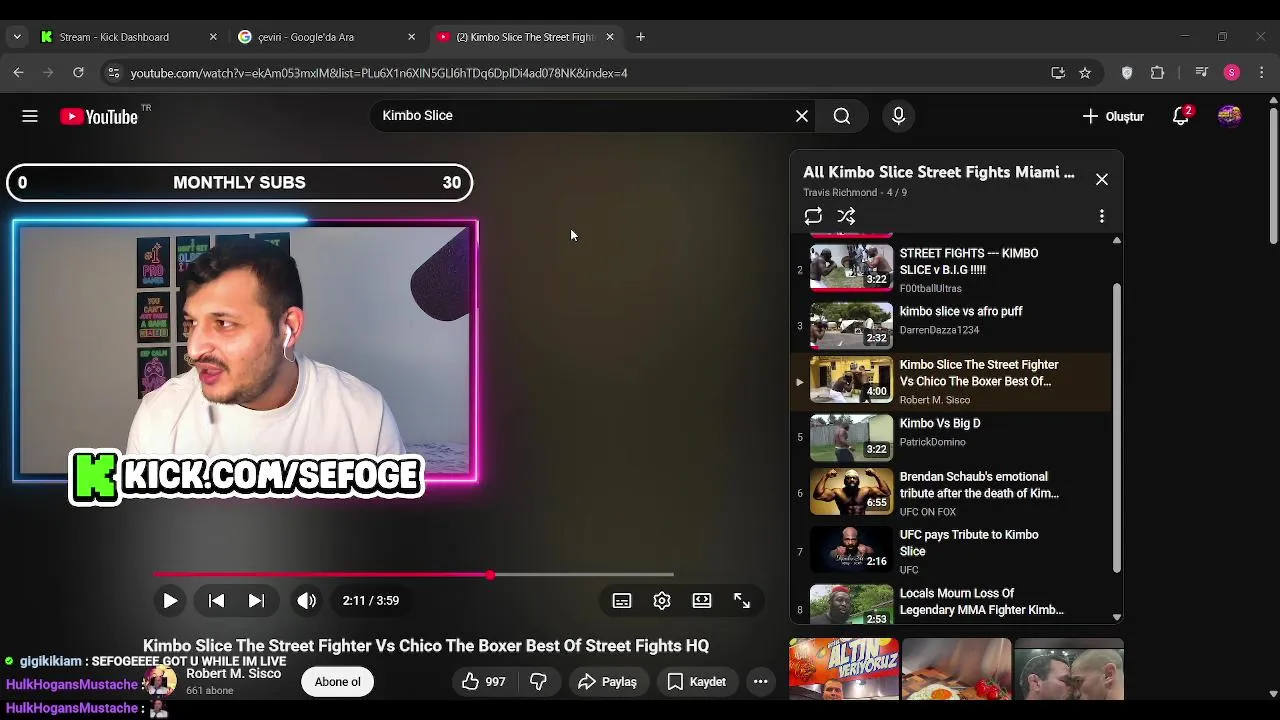Close the Kick Dashboard tab

212,37
